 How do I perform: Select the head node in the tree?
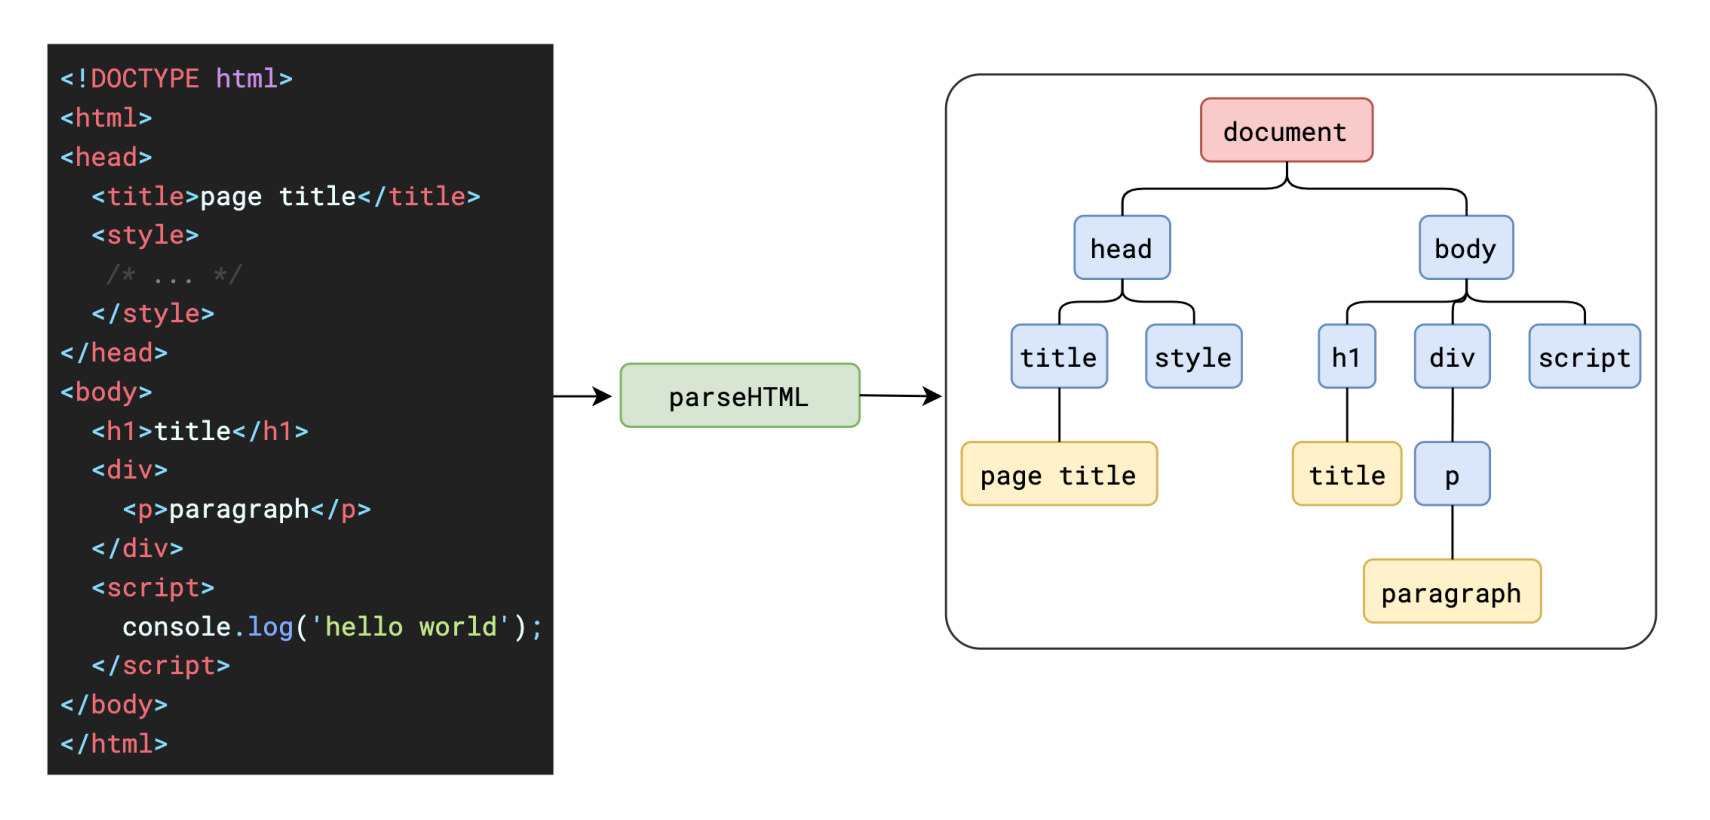[x=1122, y=248]
